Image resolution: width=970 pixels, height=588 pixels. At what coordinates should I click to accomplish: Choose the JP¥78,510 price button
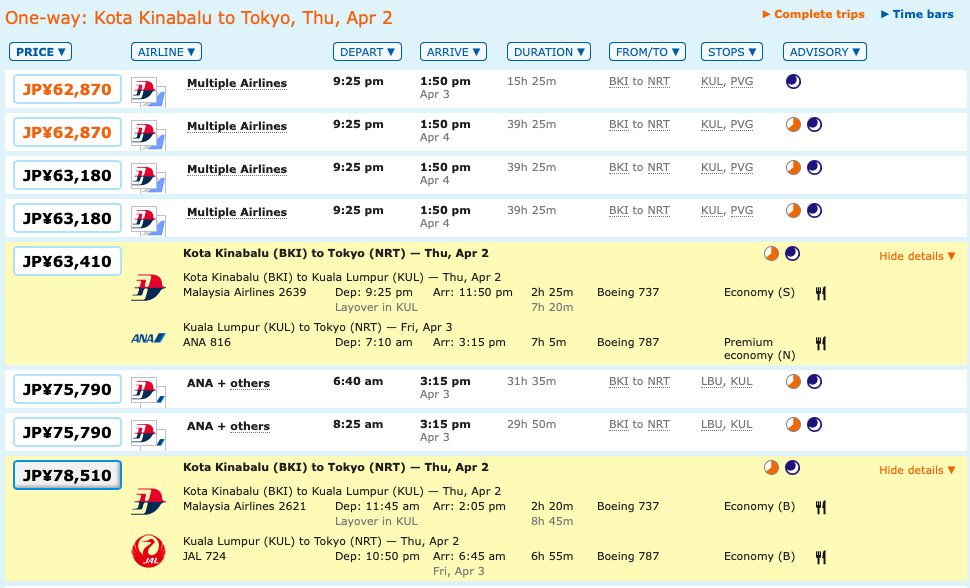pyautogui.click(x=67, y=475)
